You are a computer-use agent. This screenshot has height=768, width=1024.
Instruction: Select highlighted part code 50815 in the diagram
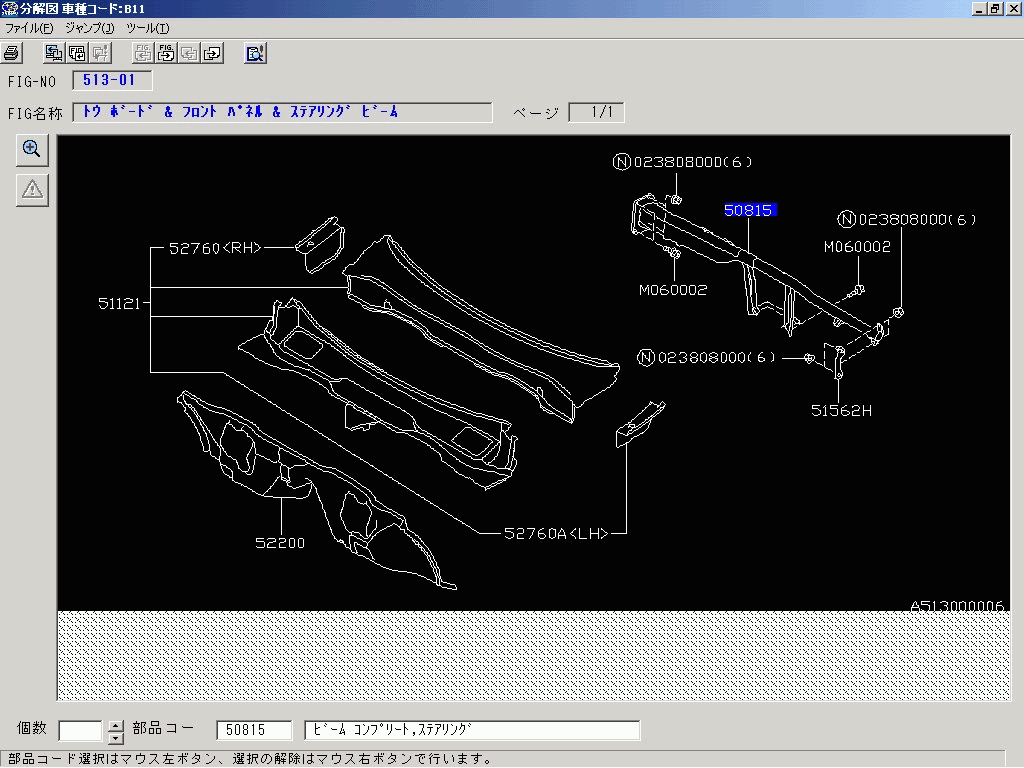coord(748,210)
